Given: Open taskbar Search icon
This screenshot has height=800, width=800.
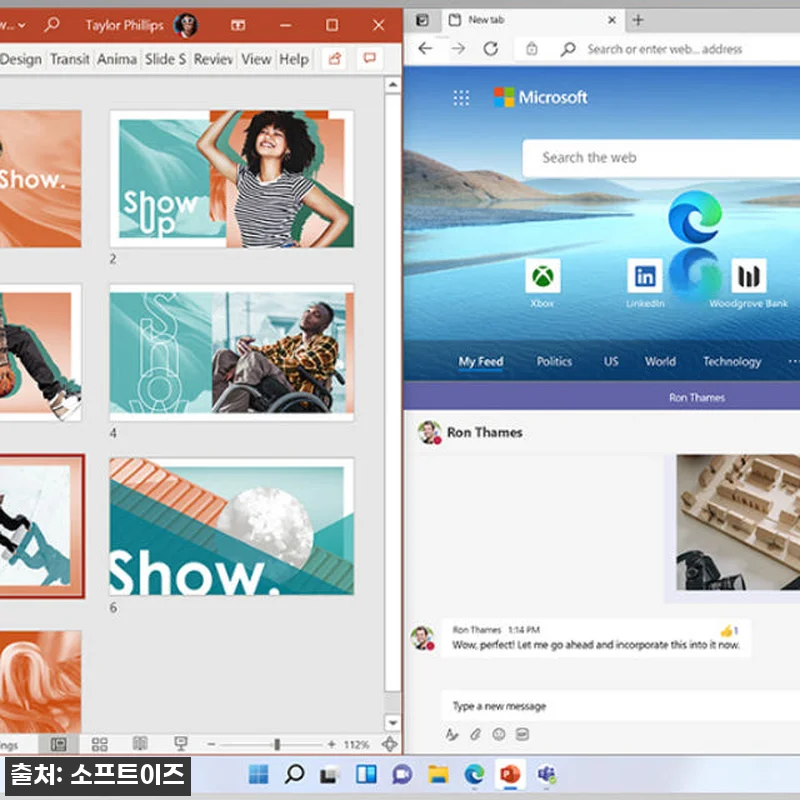Looking at the screenshot, I should 294,774.
